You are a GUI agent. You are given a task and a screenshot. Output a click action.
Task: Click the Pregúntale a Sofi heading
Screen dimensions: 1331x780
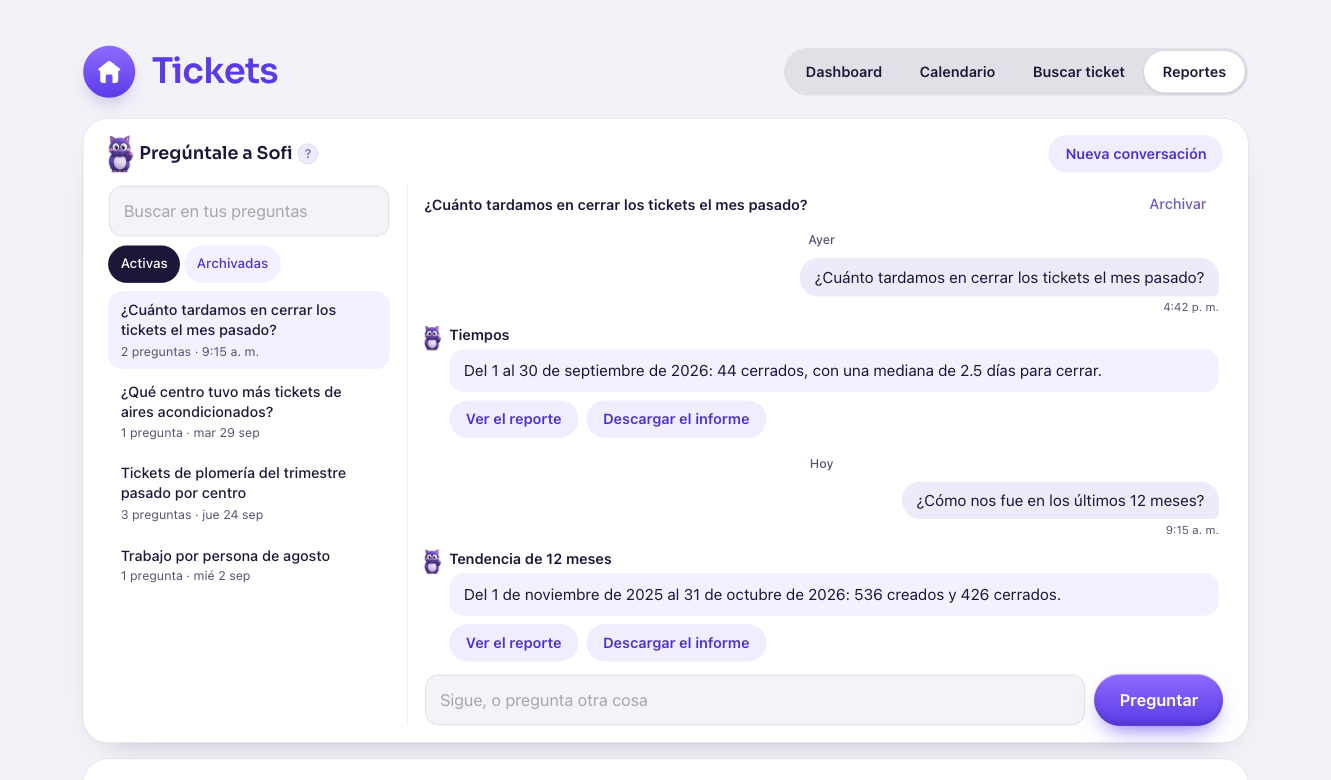[x=216, y=153]
